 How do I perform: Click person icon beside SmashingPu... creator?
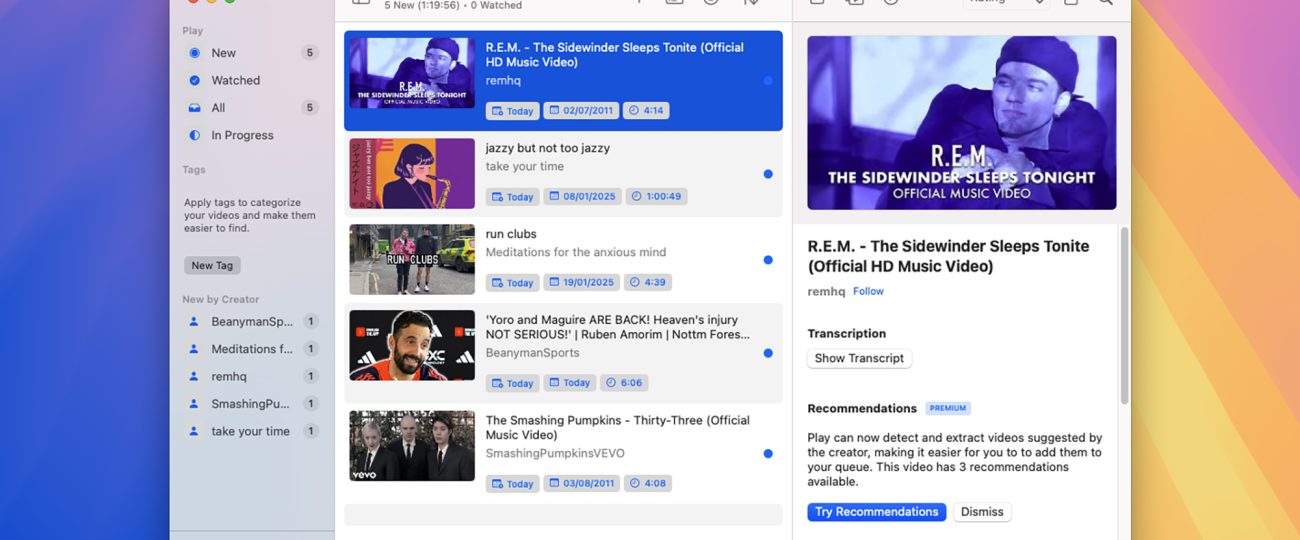click(x=194, y=404)
